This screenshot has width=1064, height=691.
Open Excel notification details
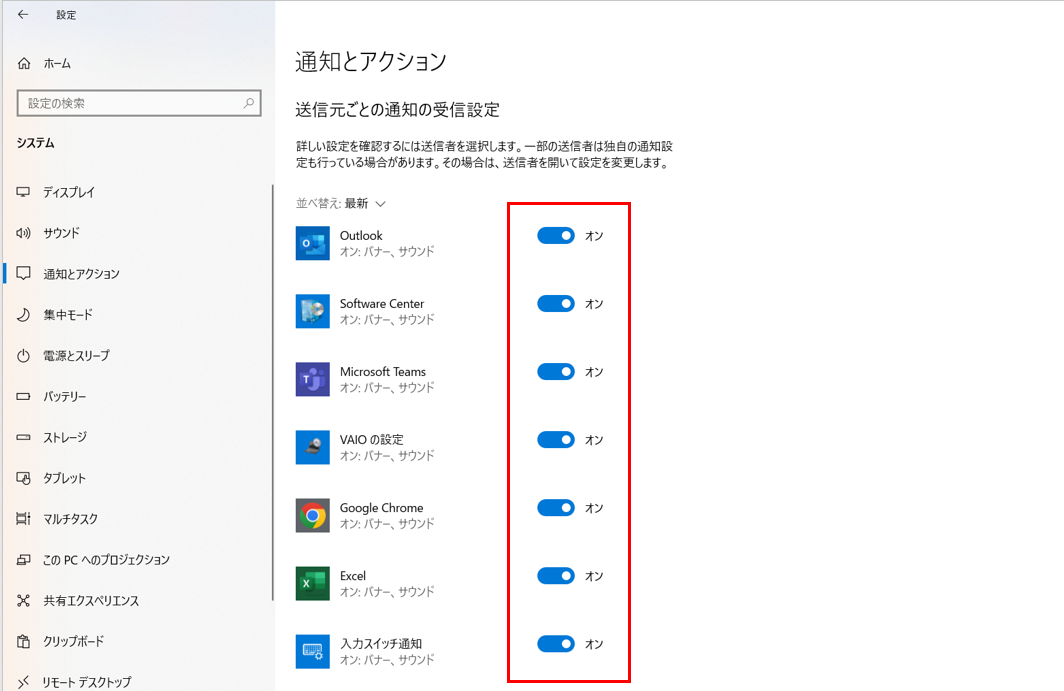coord(387,583)
